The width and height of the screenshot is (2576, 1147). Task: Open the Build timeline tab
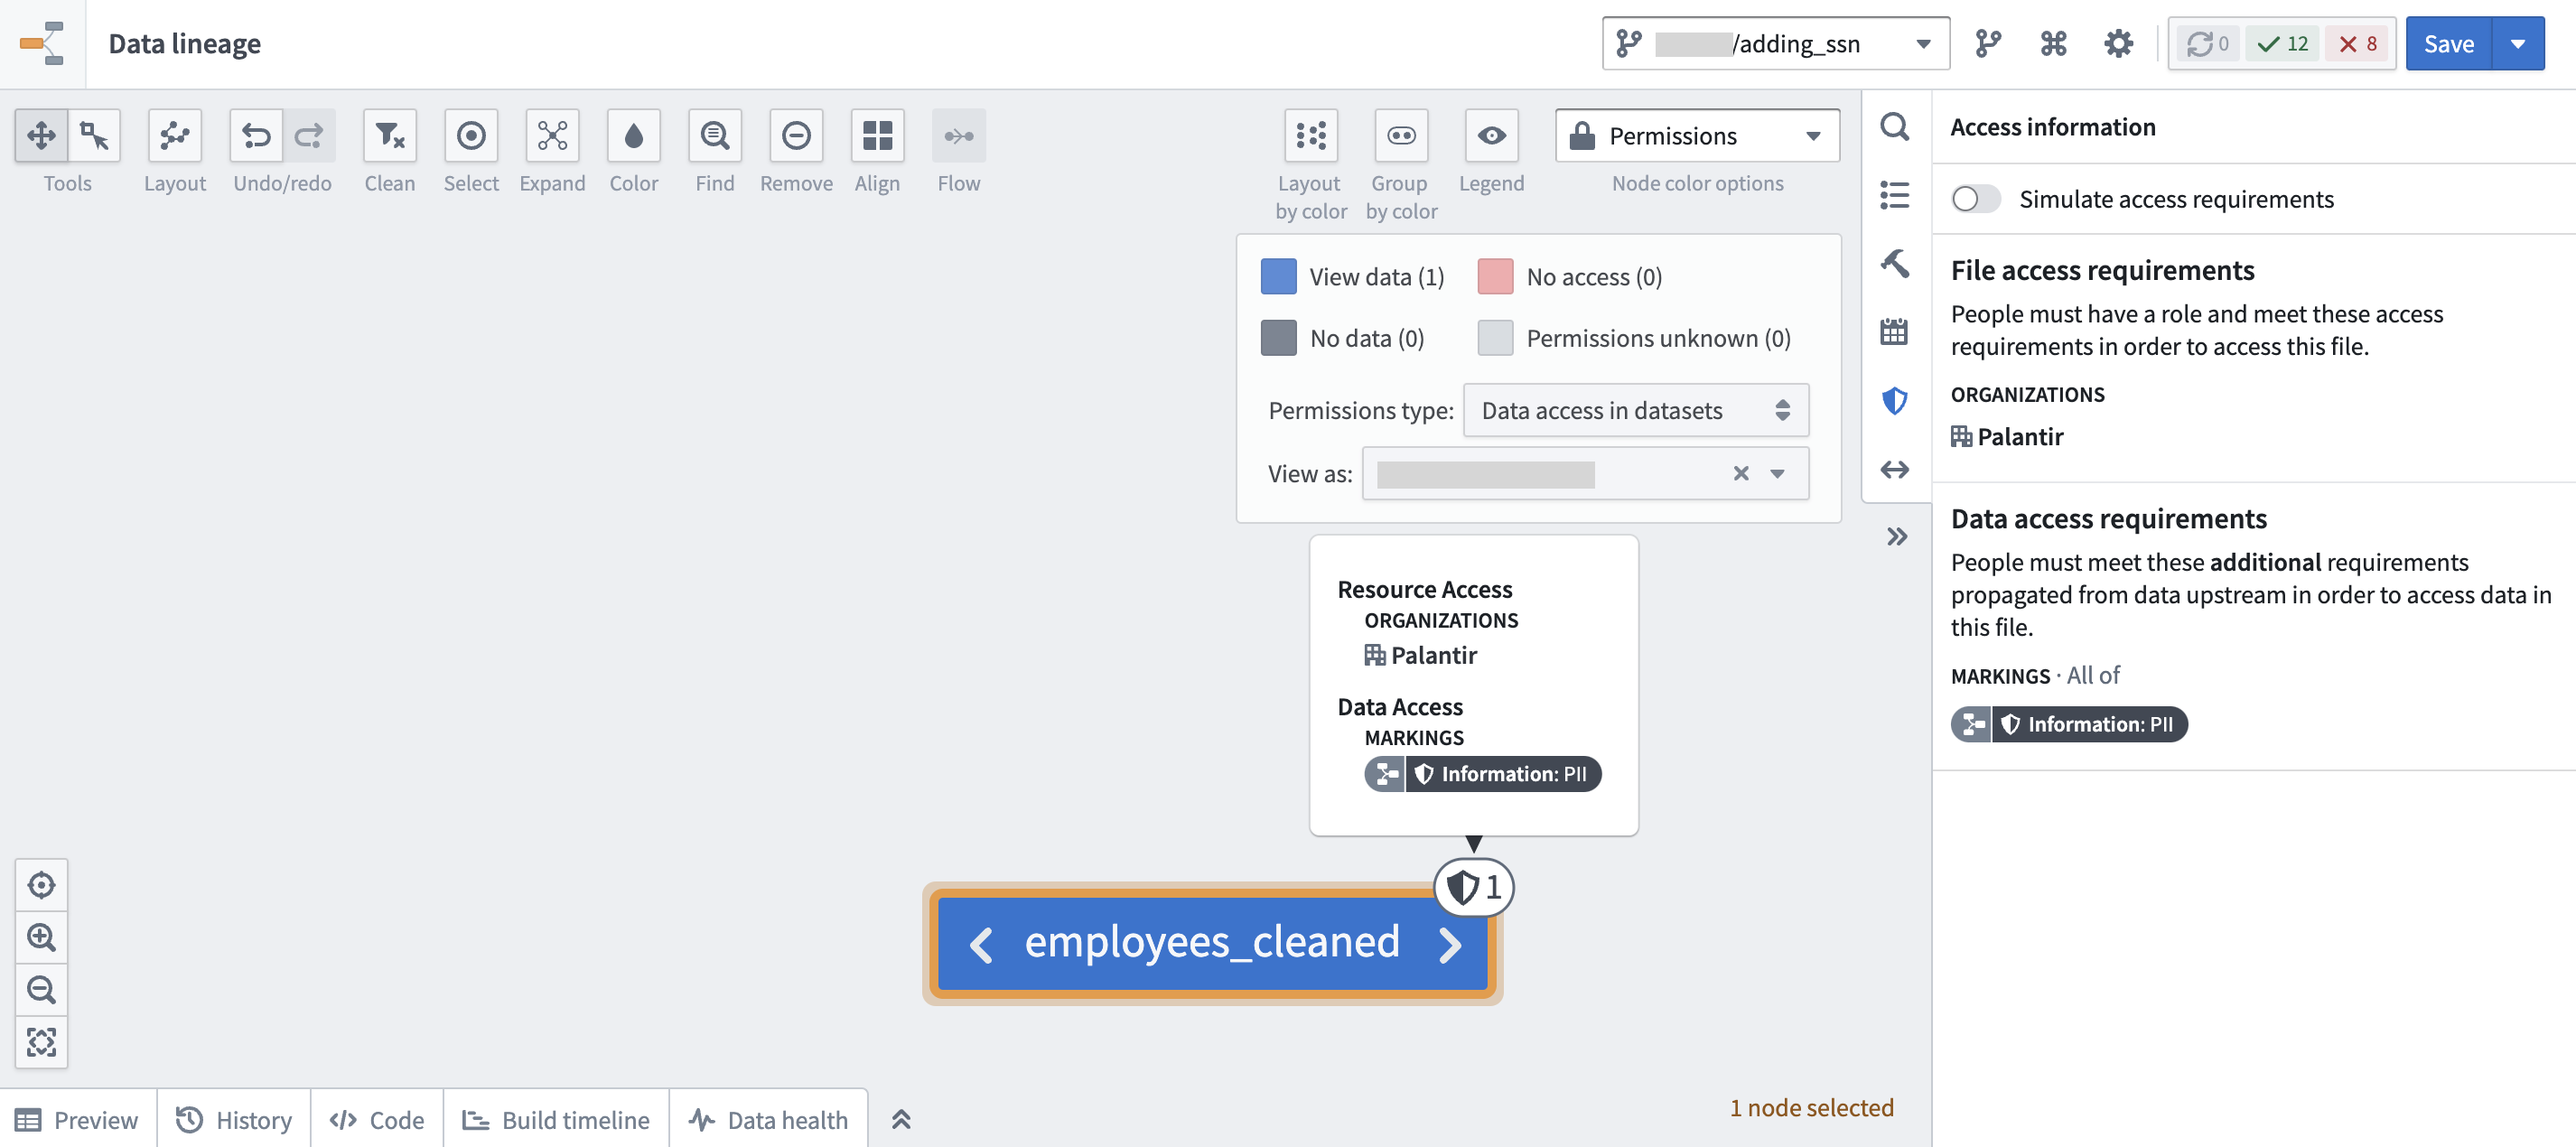coord(556,1119)
